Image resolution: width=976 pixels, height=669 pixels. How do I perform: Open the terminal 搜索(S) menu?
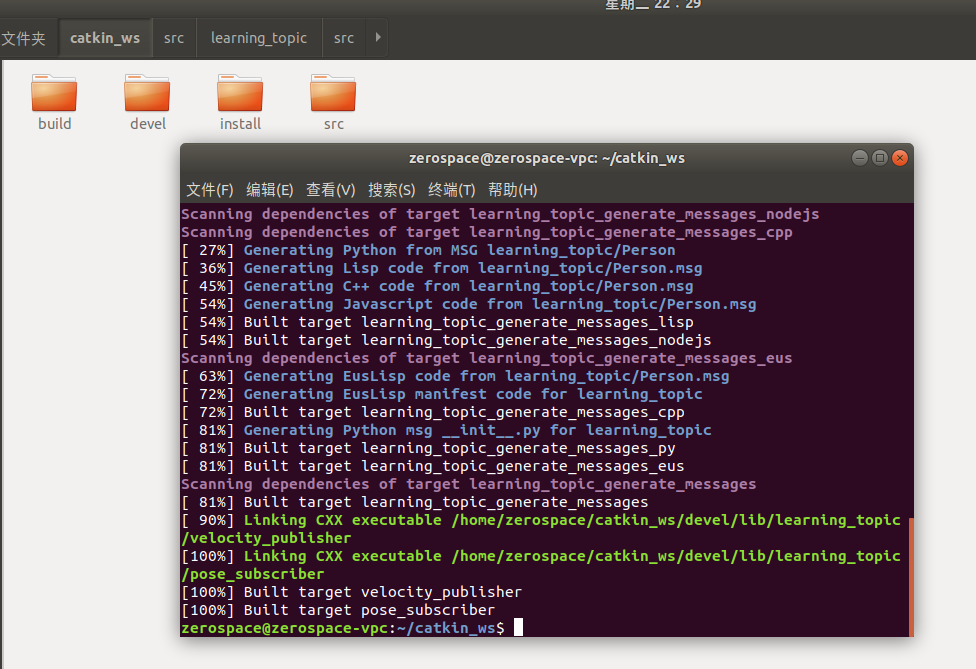coord(392,190)
